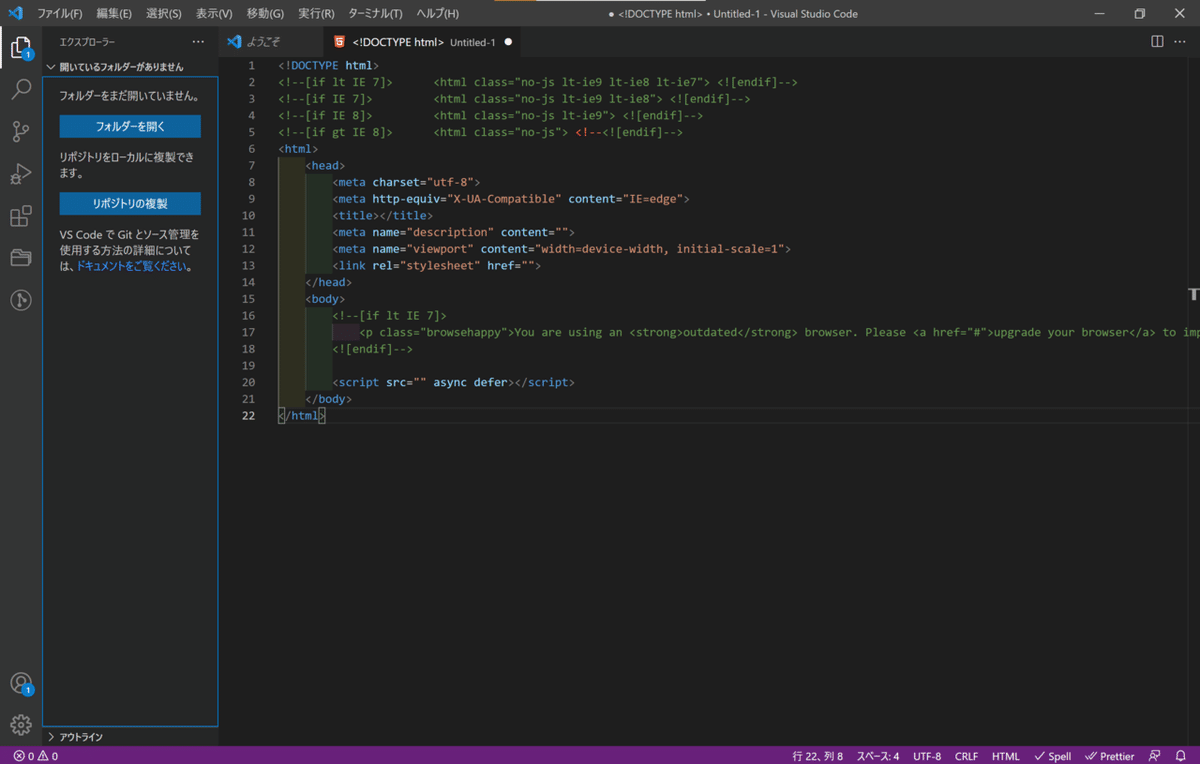Collapse the 開いているフォルダーがありません section
The height and width of the screenshot is (764, 1200).
[x=130, y=67]
